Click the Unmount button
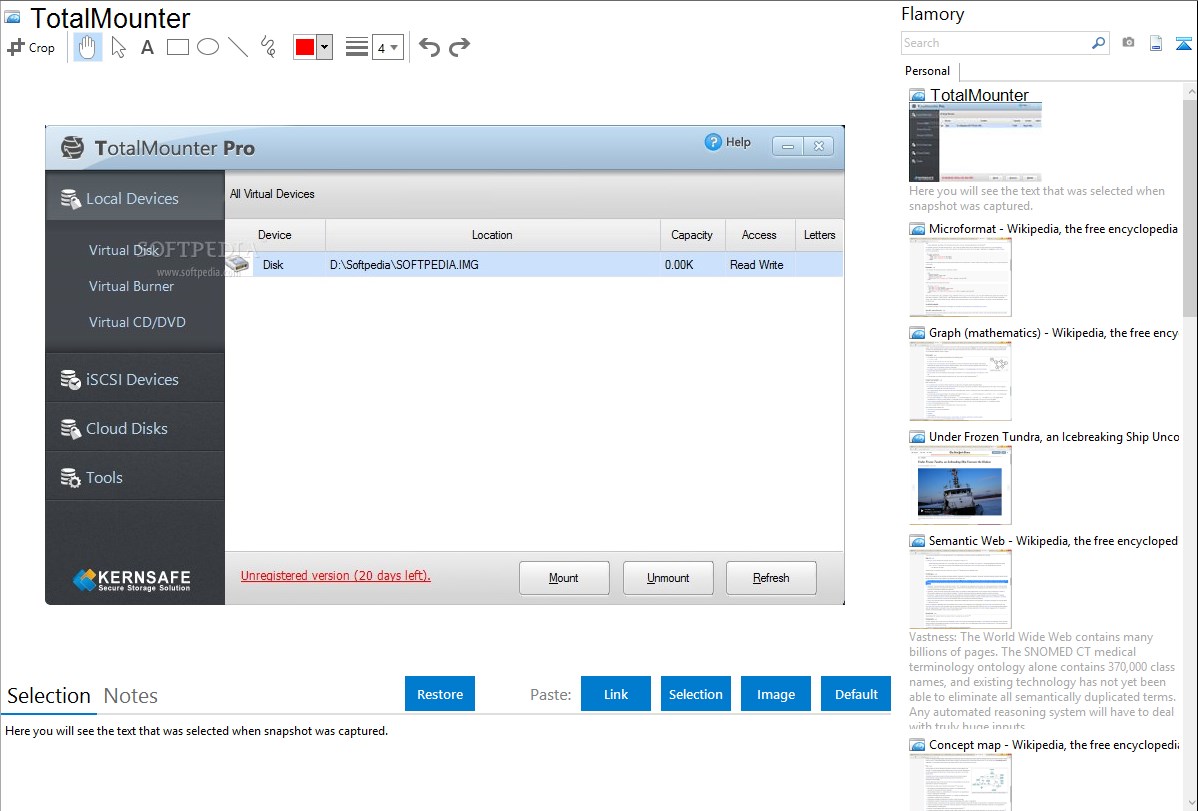 (x=668, y=578)
